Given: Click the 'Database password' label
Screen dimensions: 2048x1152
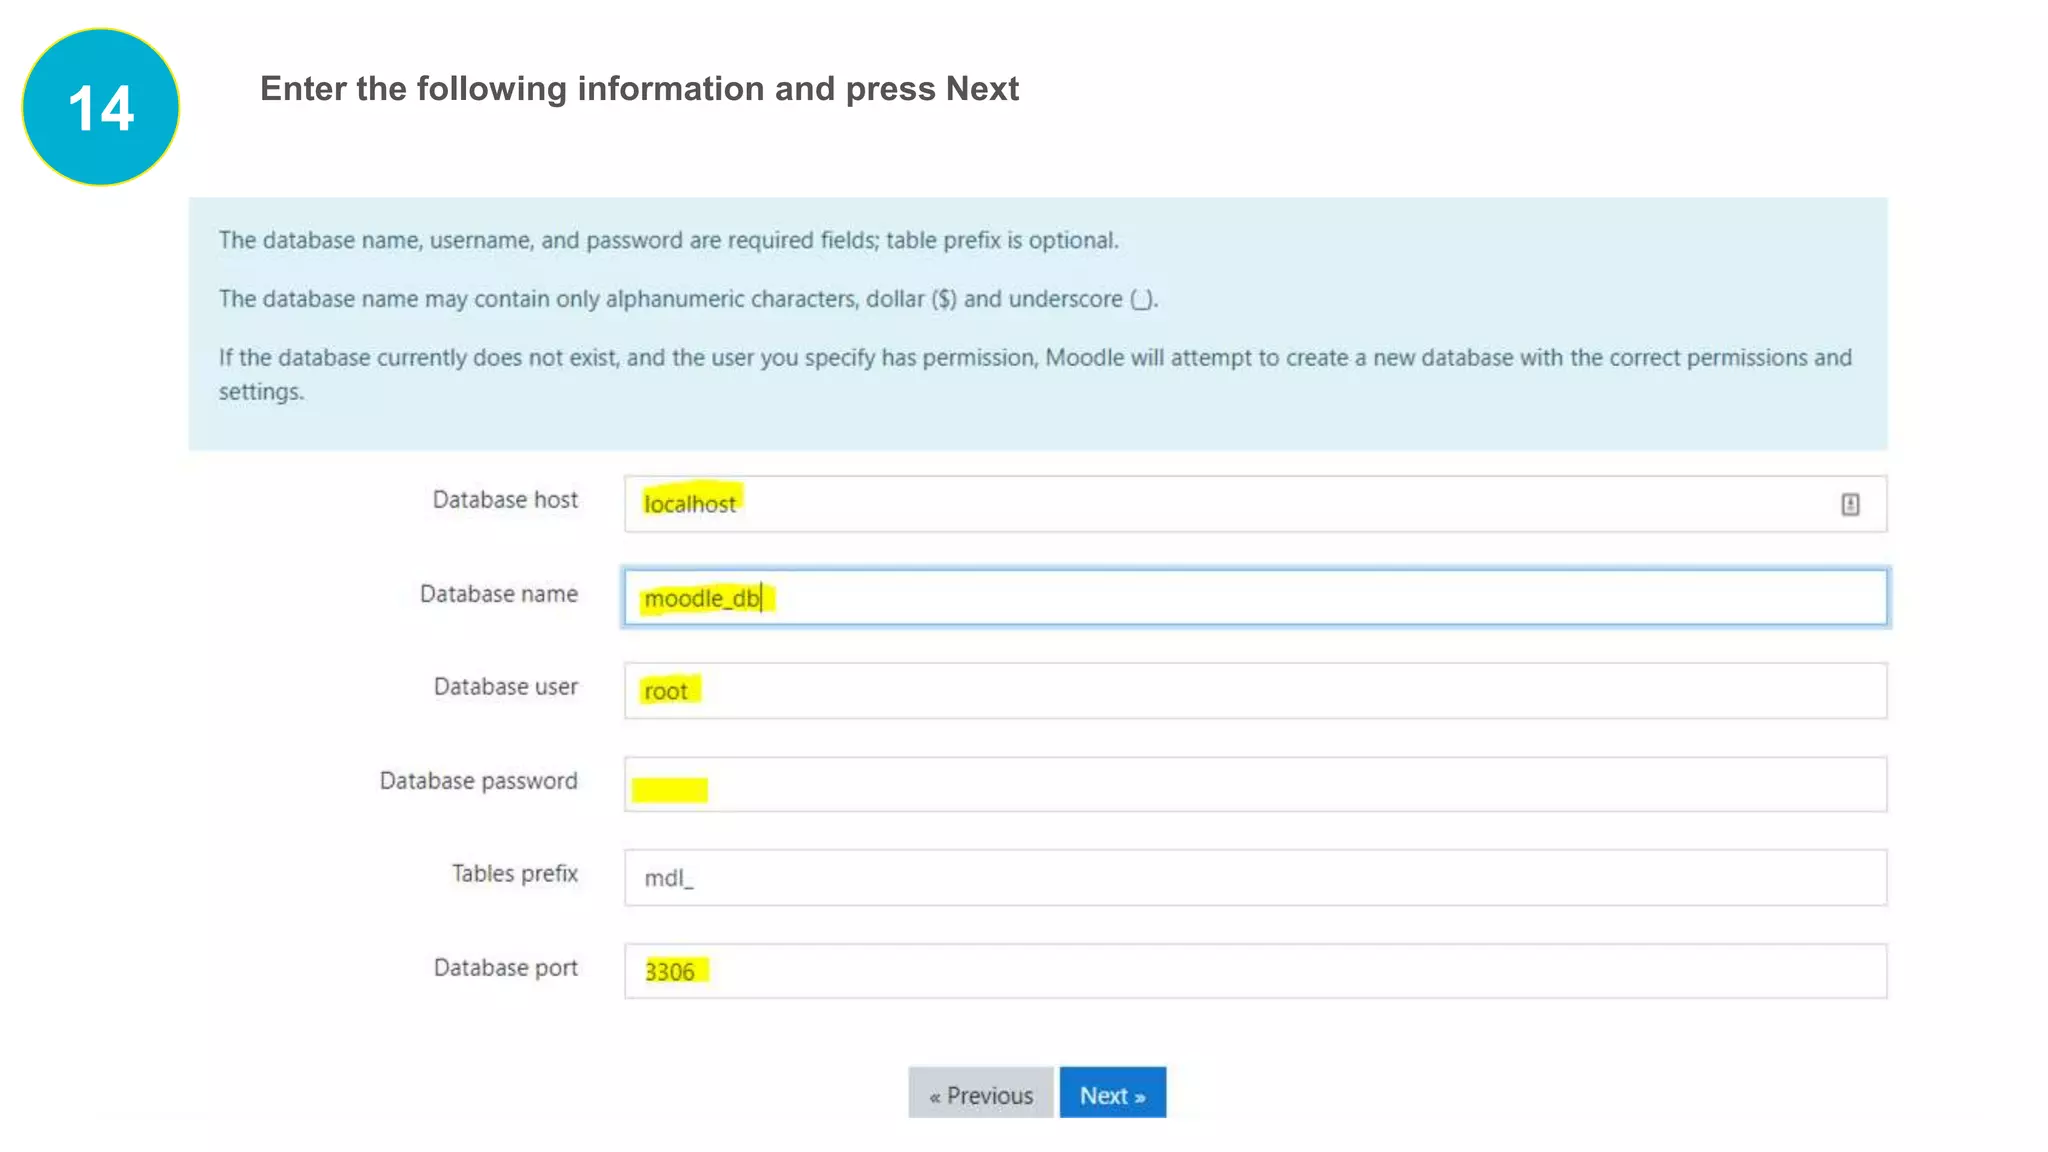Looking at the screenshot, I should [478, 781].
